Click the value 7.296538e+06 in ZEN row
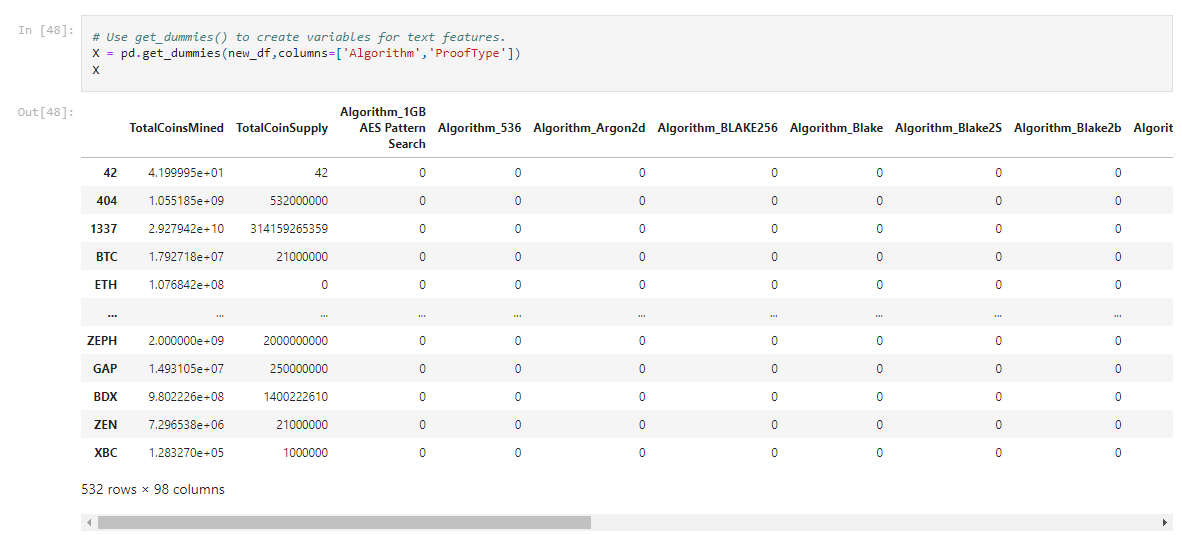 (x=186, y=425)
